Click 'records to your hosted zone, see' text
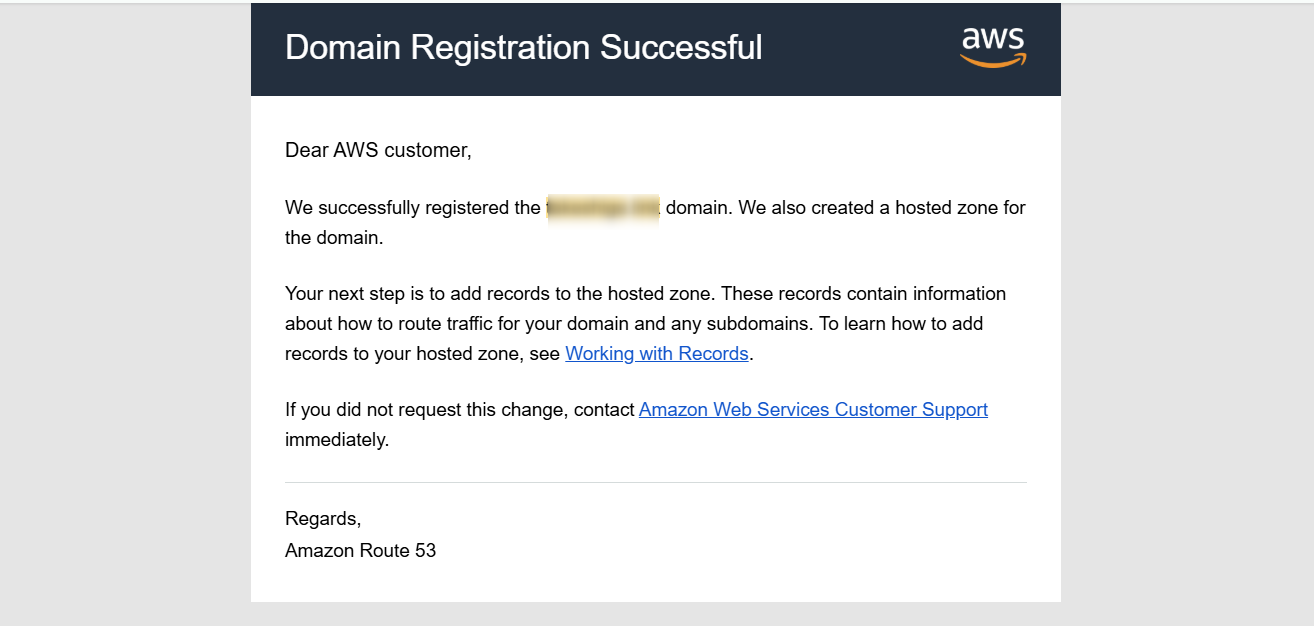 tap(422, 354)
